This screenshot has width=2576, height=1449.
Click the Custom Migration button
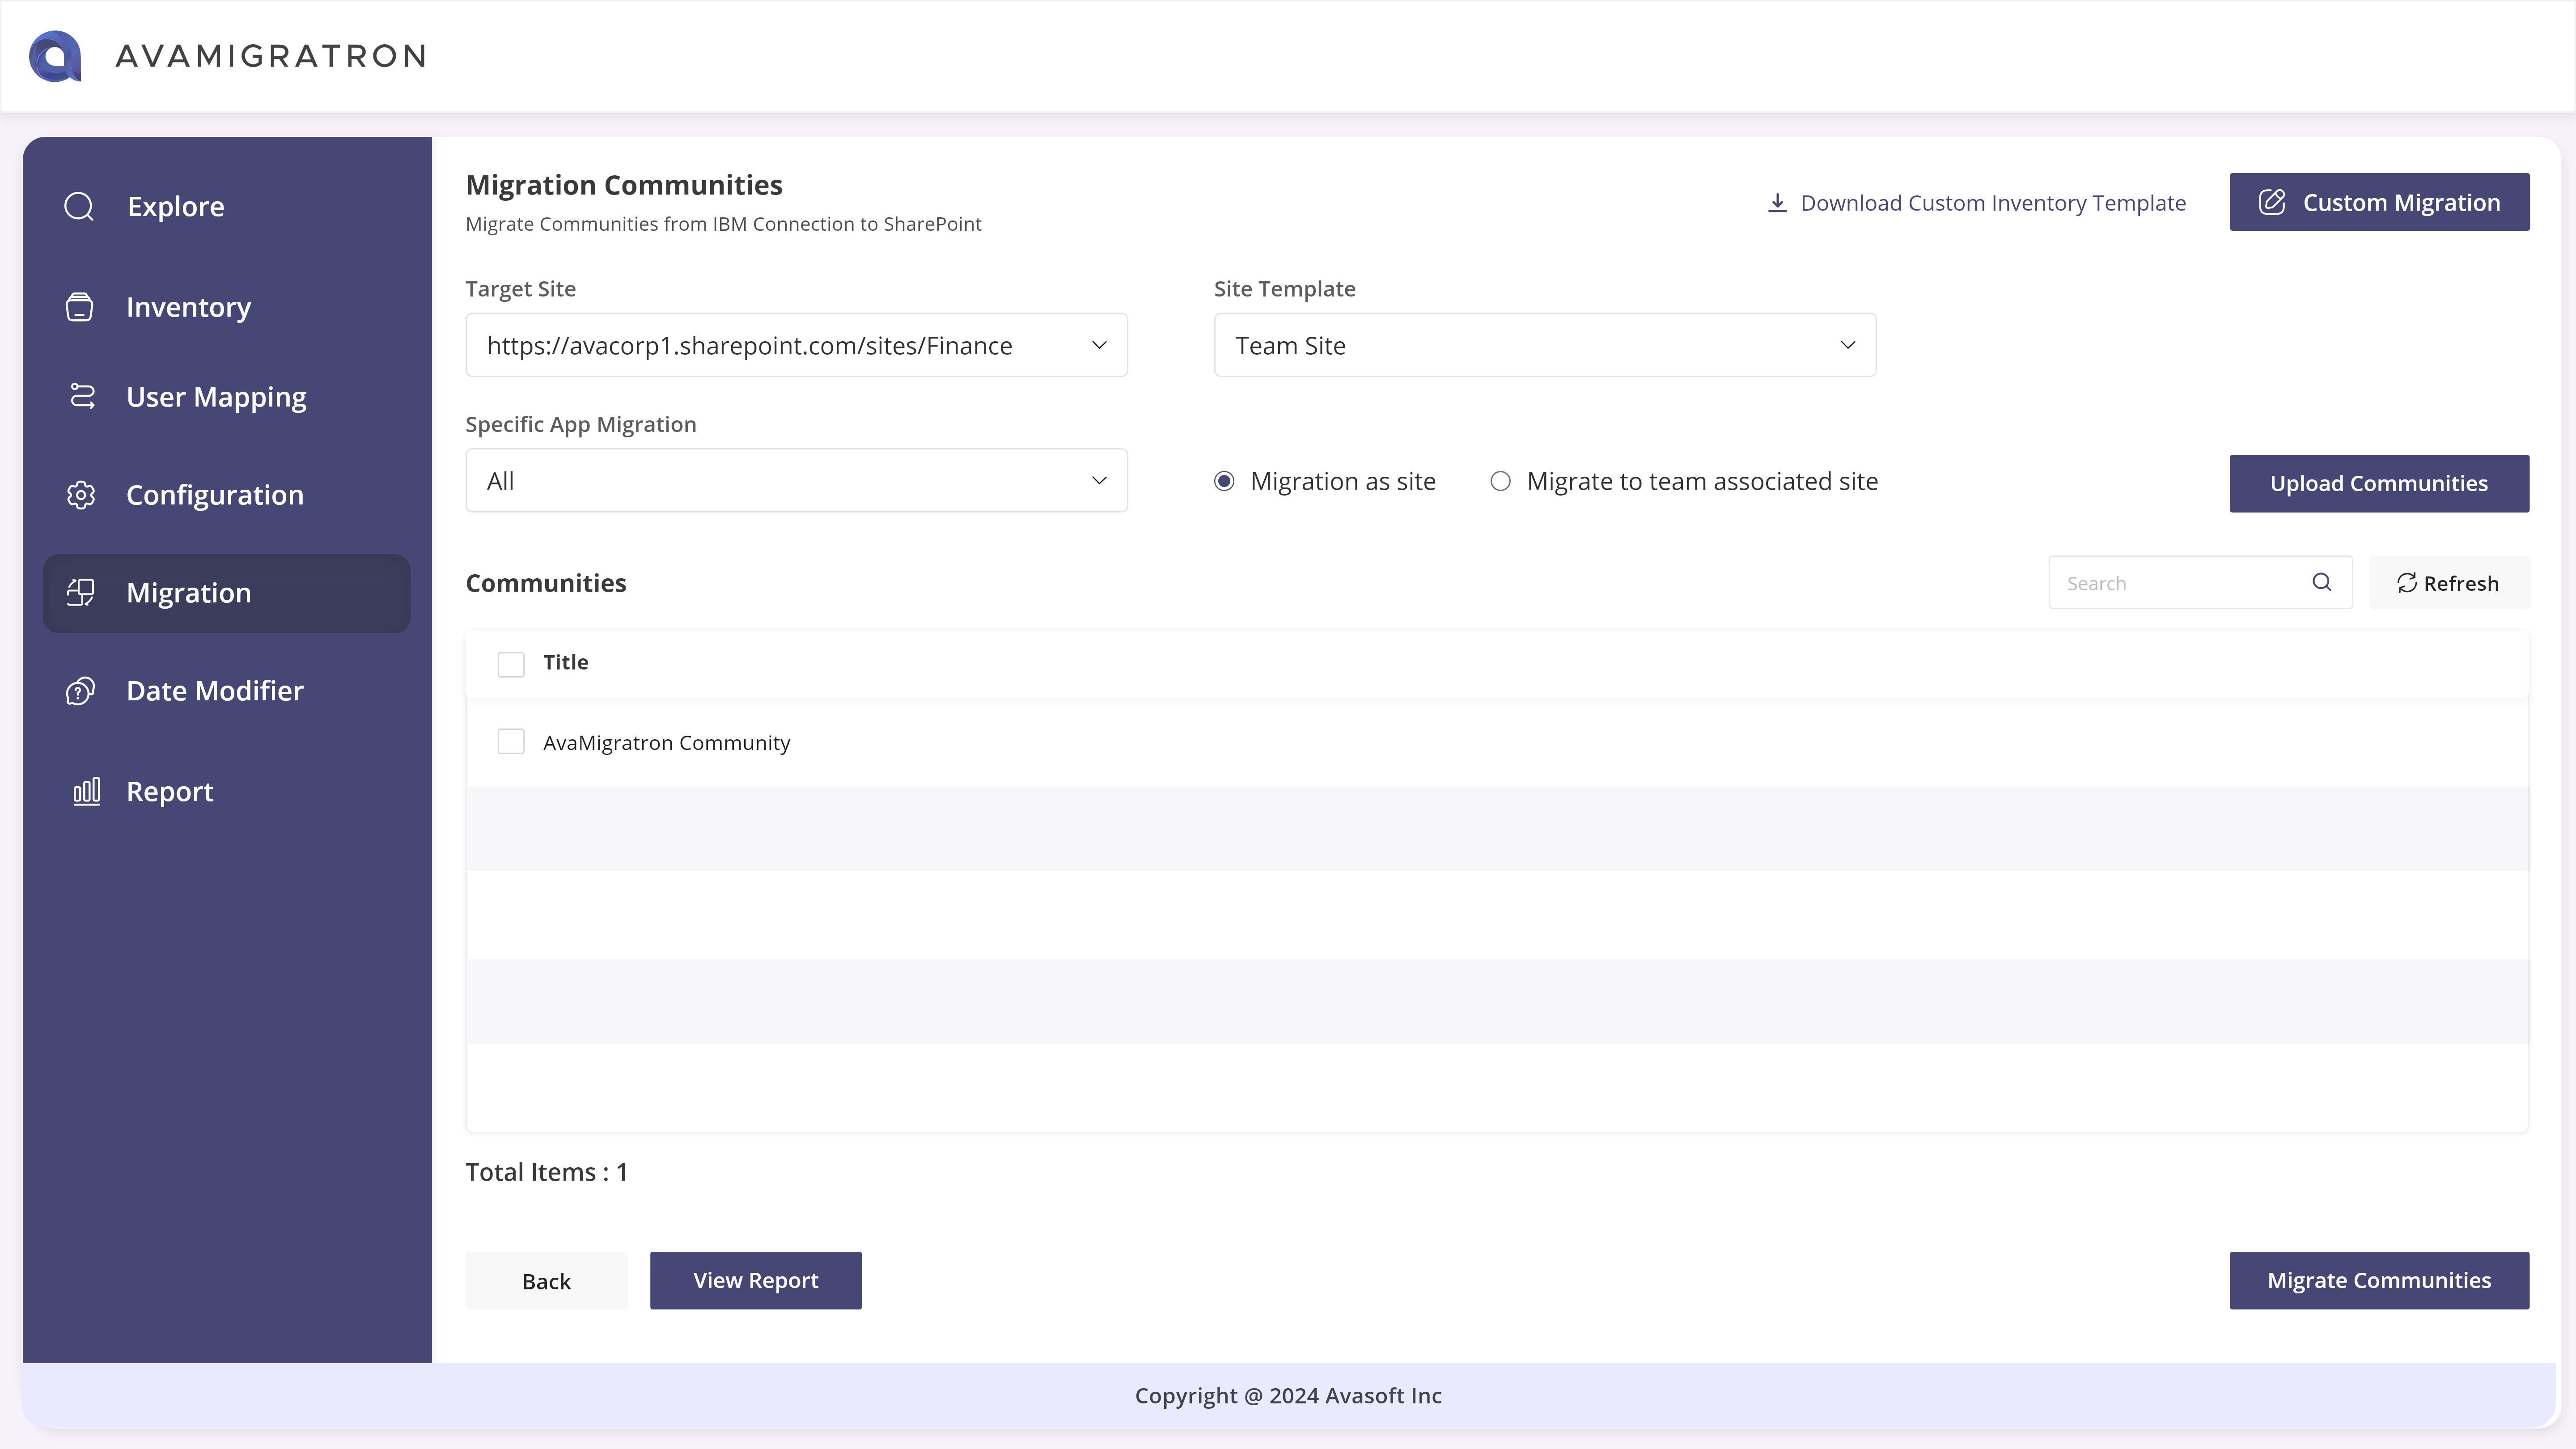click(x=2379, y=202)
